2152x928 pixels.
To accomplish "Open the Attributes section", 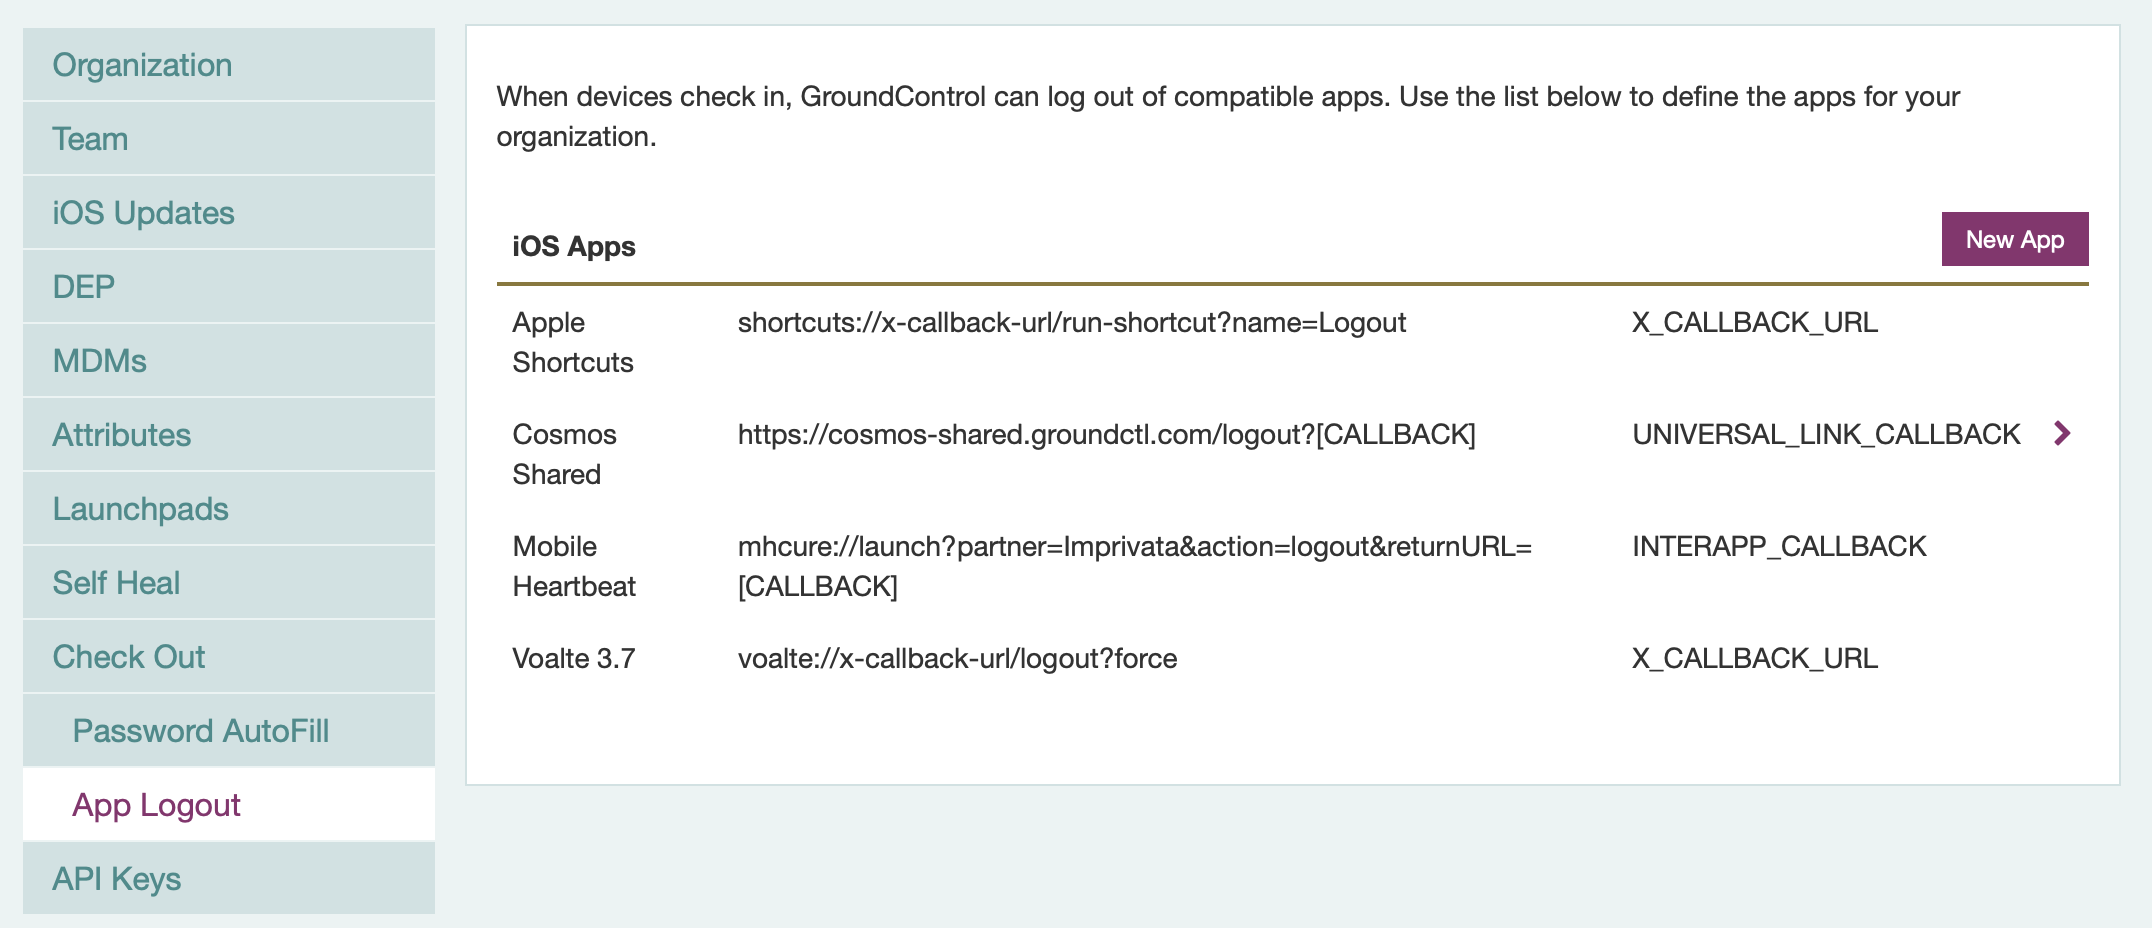I will (121, 434).
